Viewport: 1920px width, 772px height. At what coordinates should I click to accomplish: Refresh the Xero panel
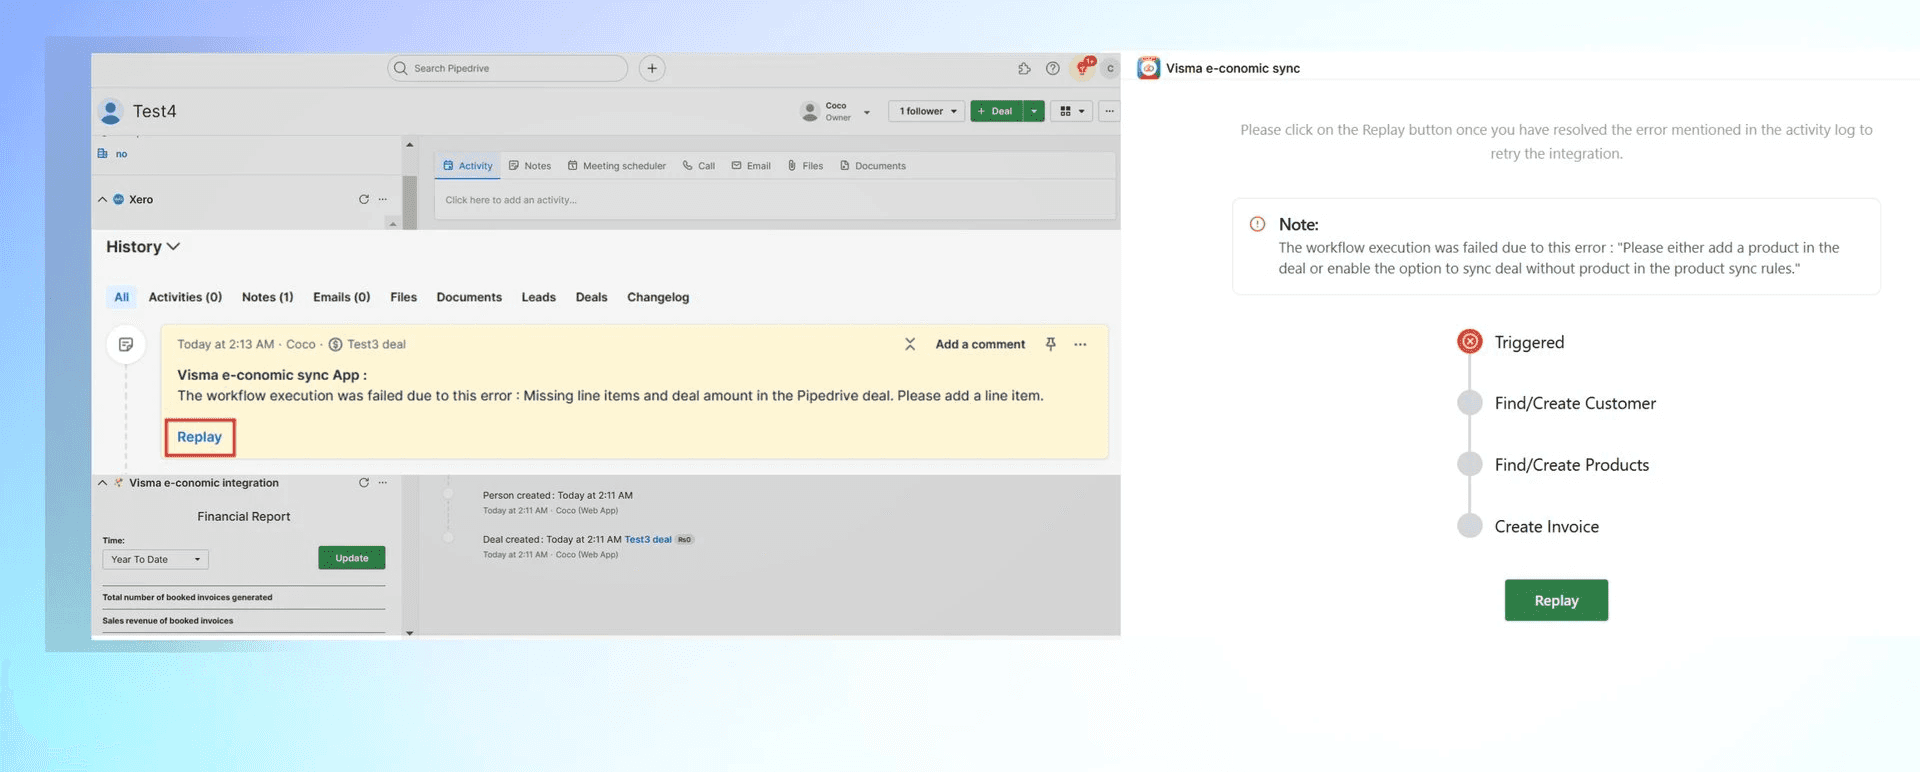pos(364,199)
